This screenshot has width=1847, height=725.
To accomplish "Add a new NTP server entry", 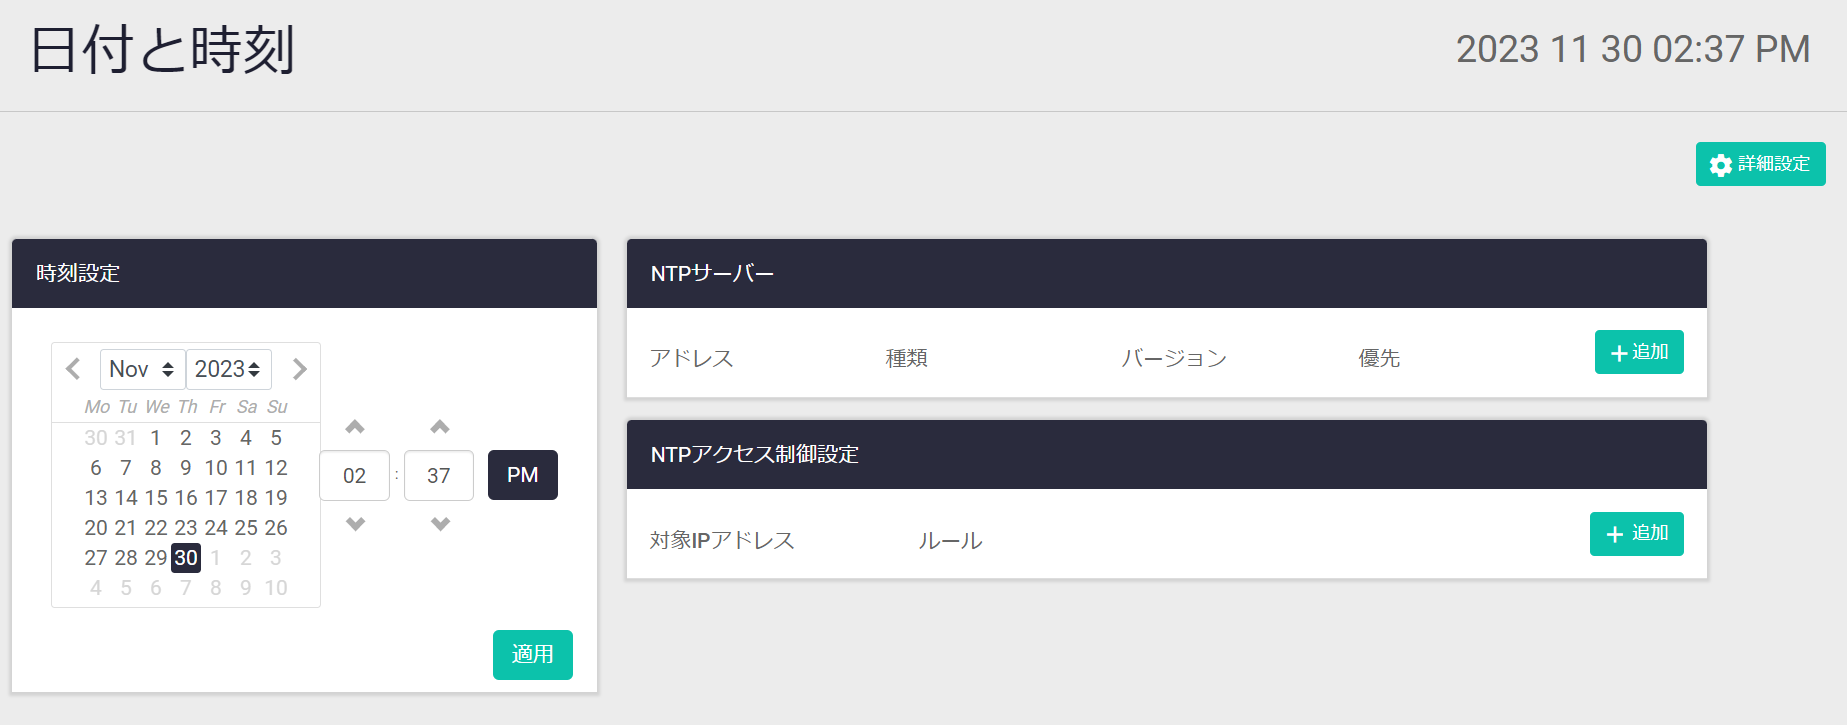I will point(1638,352).
